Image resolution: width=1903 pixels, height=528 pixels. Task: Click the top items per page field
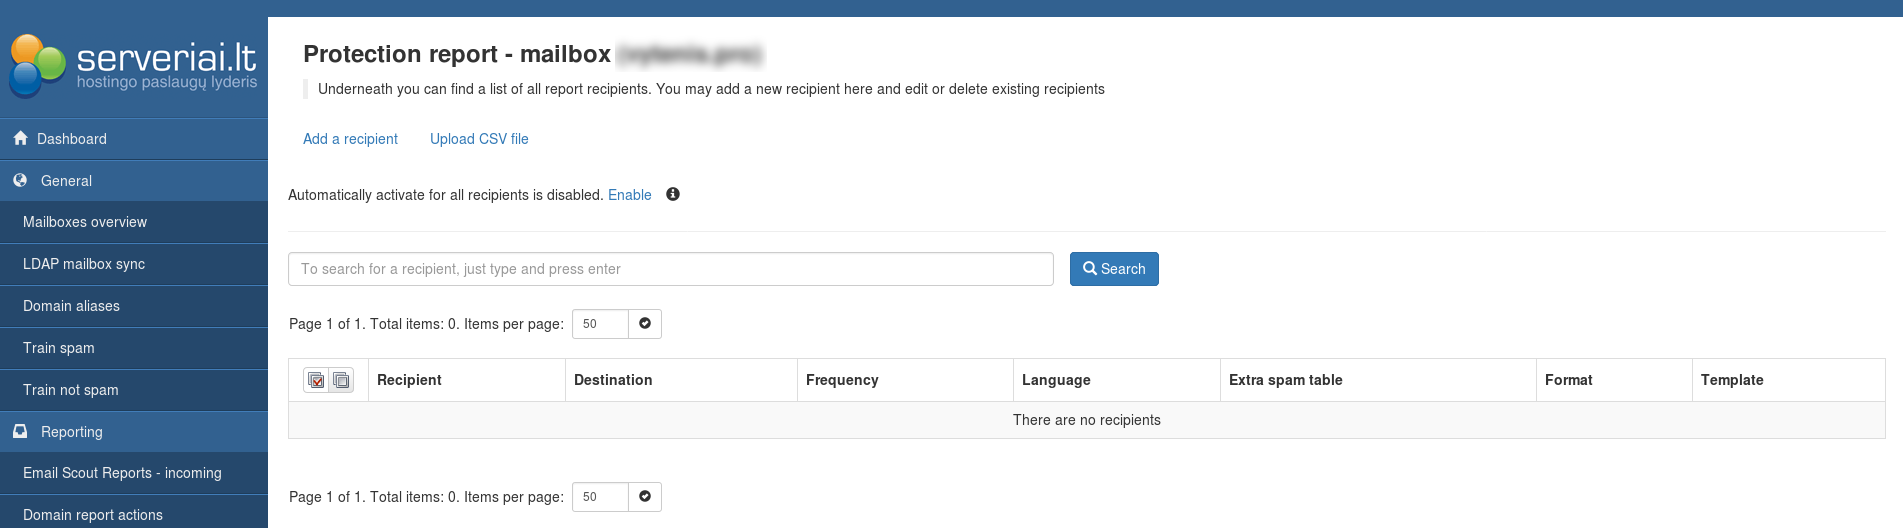(600, 324)
